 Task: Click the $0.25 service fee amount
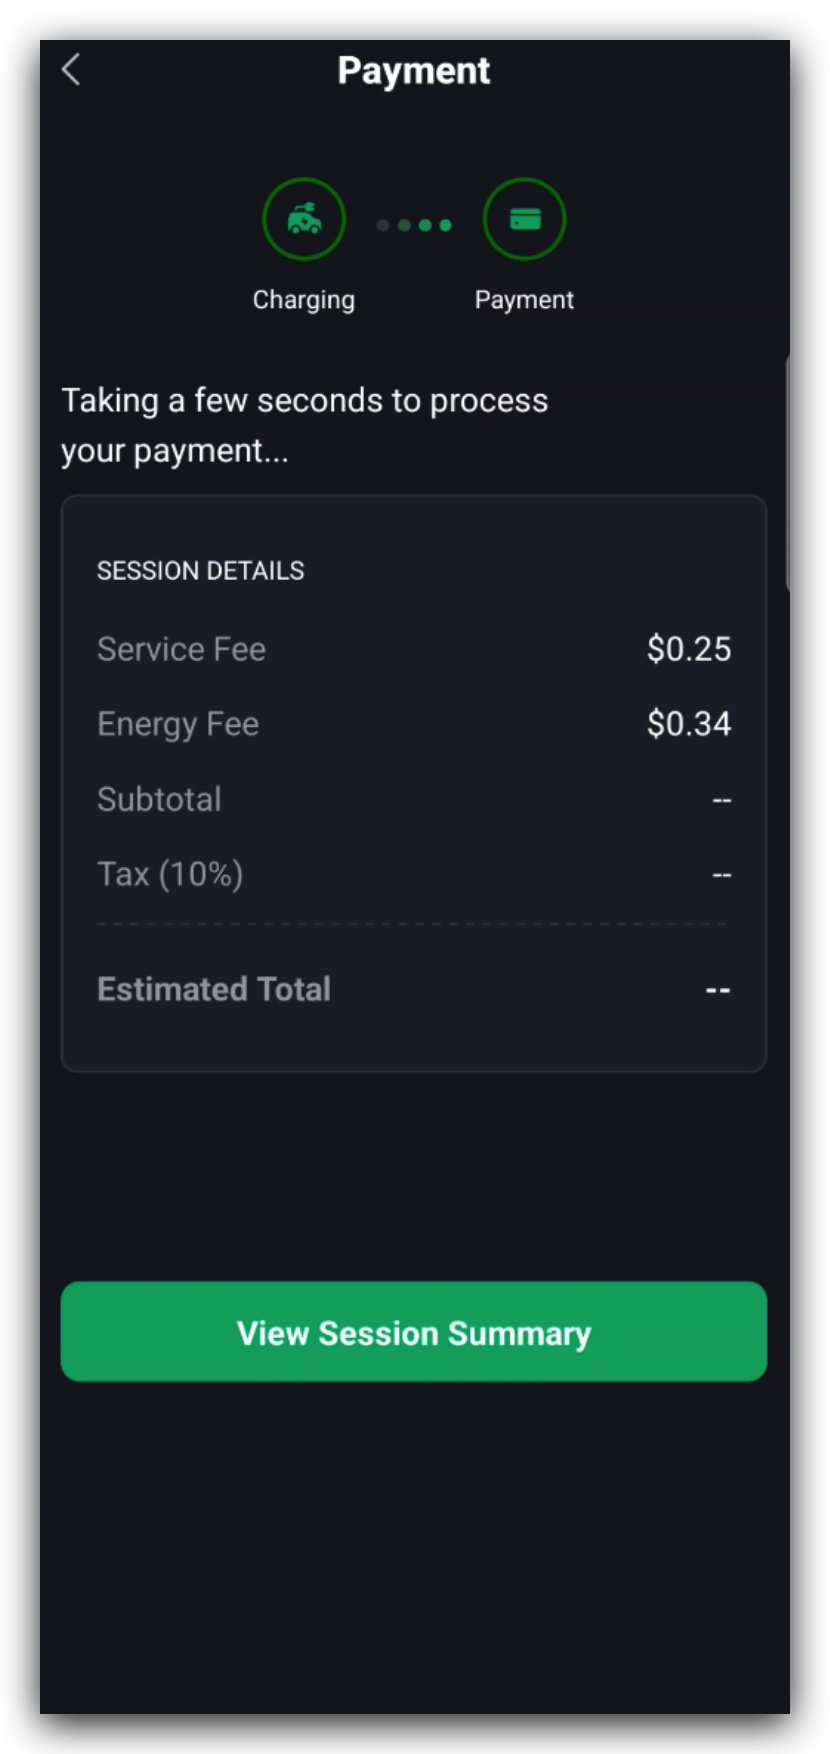(x=689, y=649)
